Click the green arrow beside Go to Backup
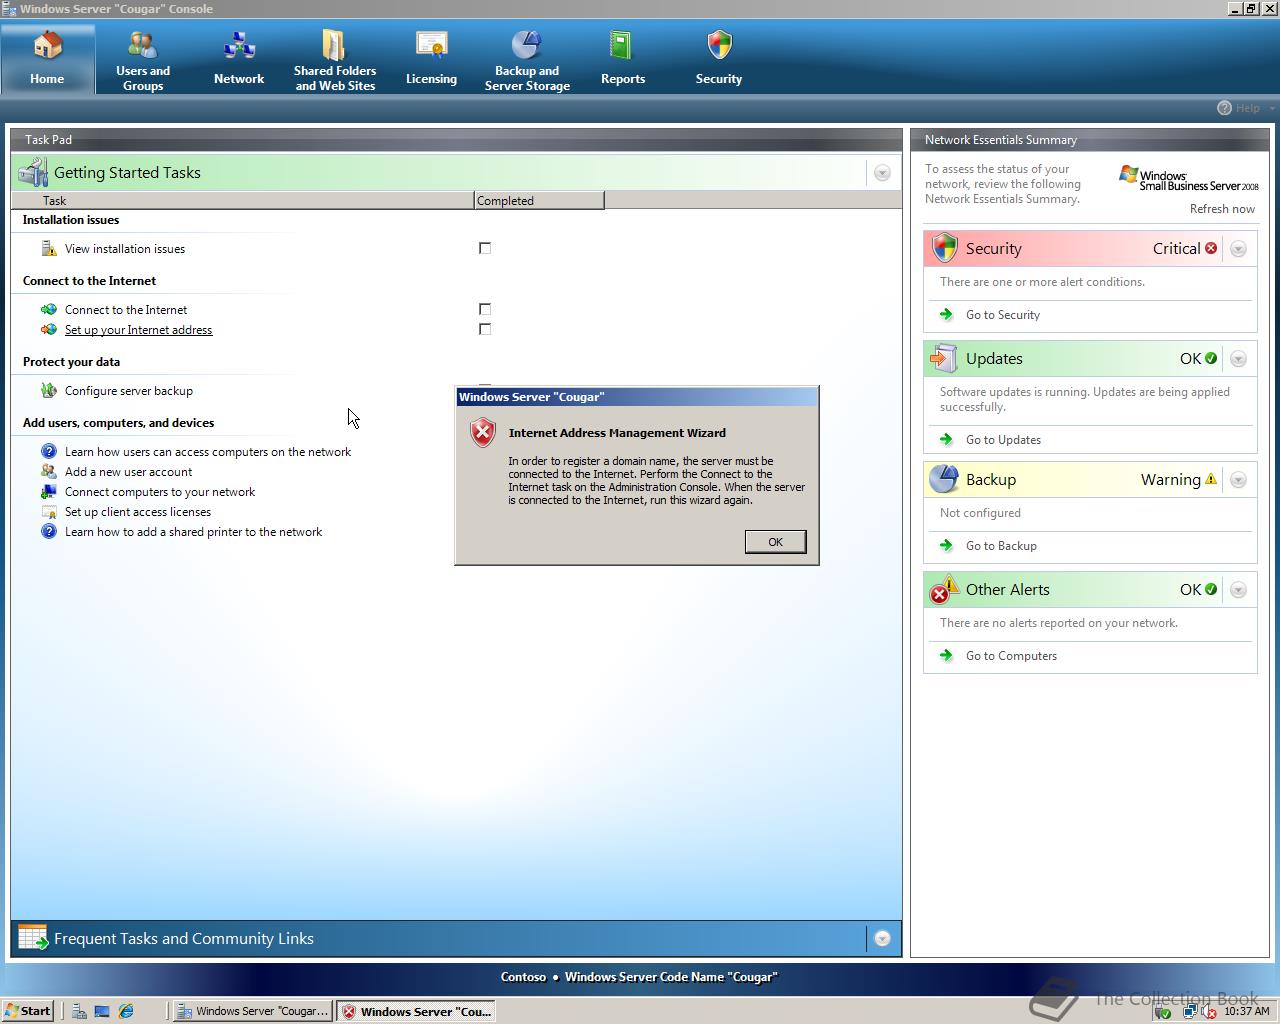Image resolution: width=1280 pixels, height=1024 pixels. [x=946, y=545]
